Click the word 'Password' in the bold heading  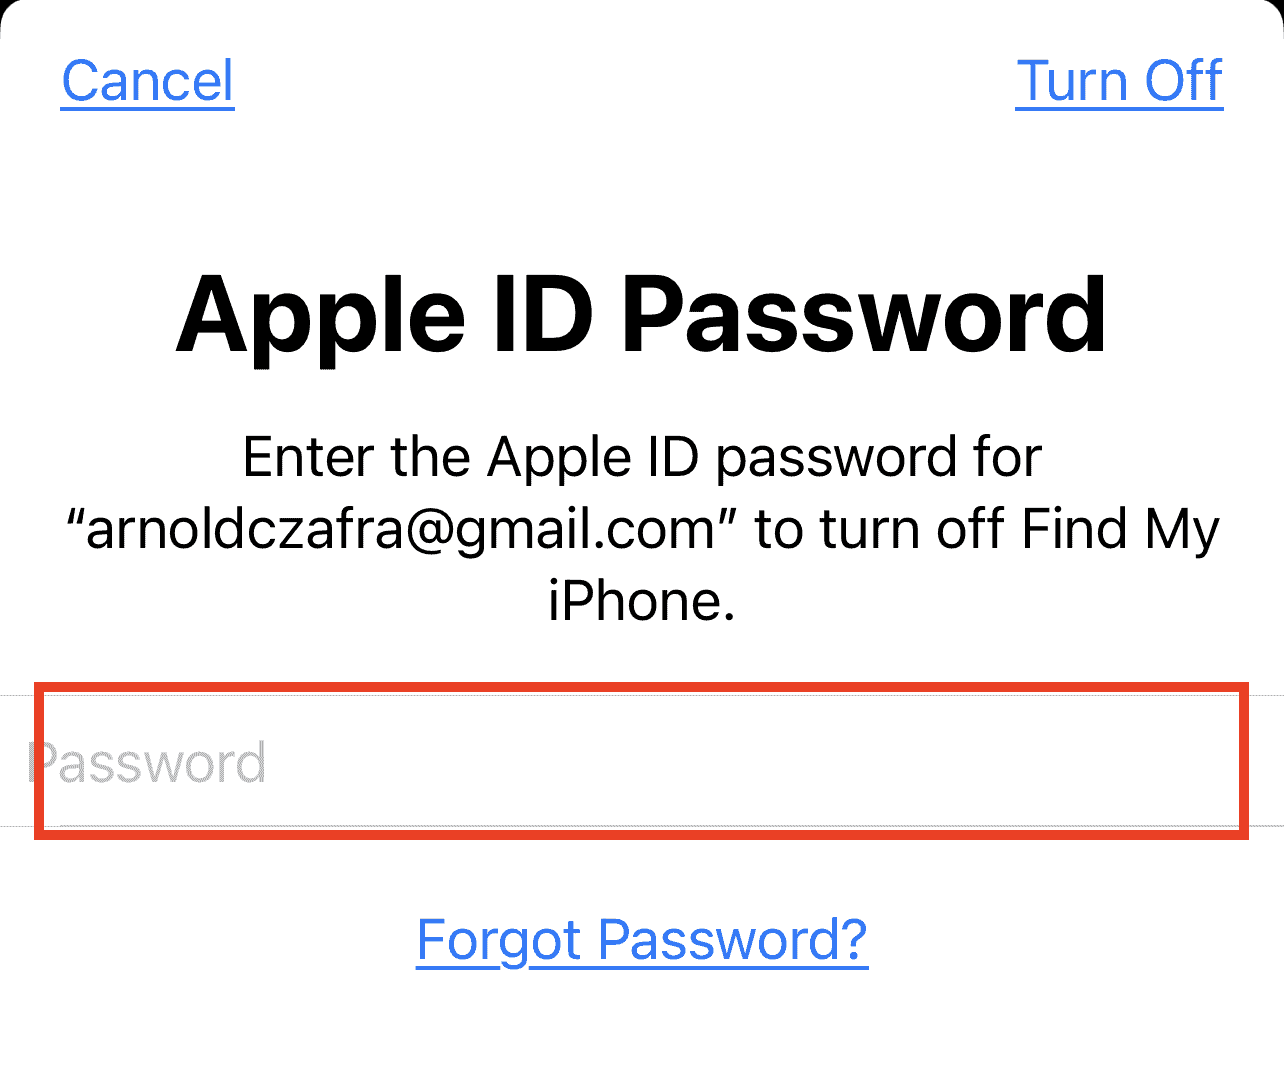[864, 315]
